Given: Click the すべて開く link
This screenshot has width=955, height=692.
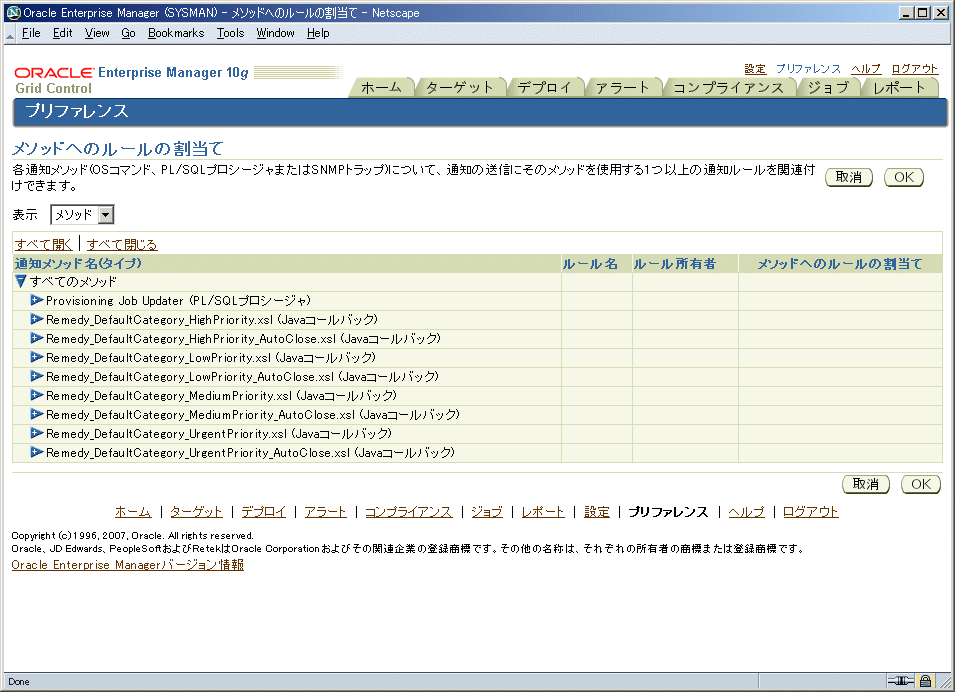Looking at the screenshot, I should point(43,244).
